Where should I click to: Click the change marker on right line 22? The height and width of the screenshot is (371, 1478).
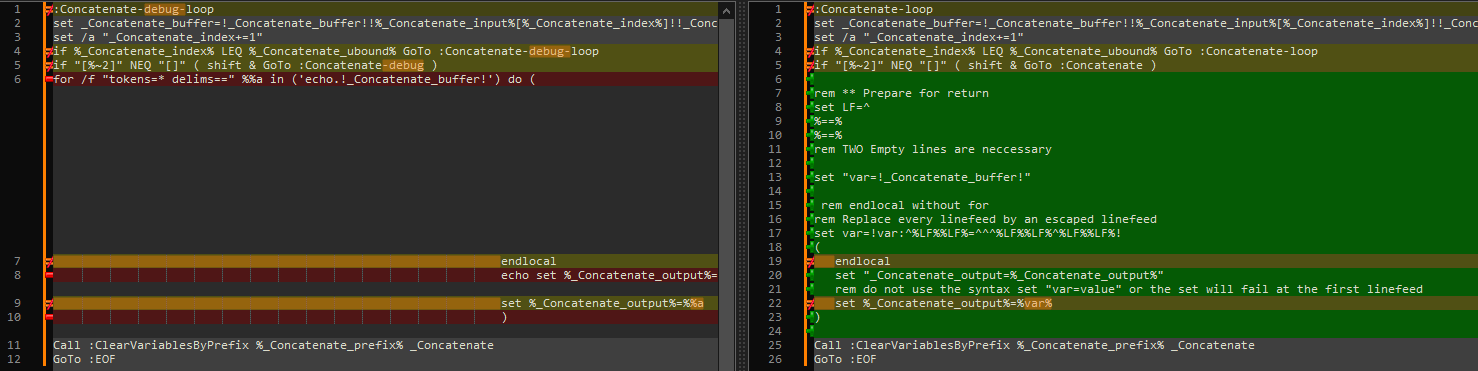coord(810,303)
